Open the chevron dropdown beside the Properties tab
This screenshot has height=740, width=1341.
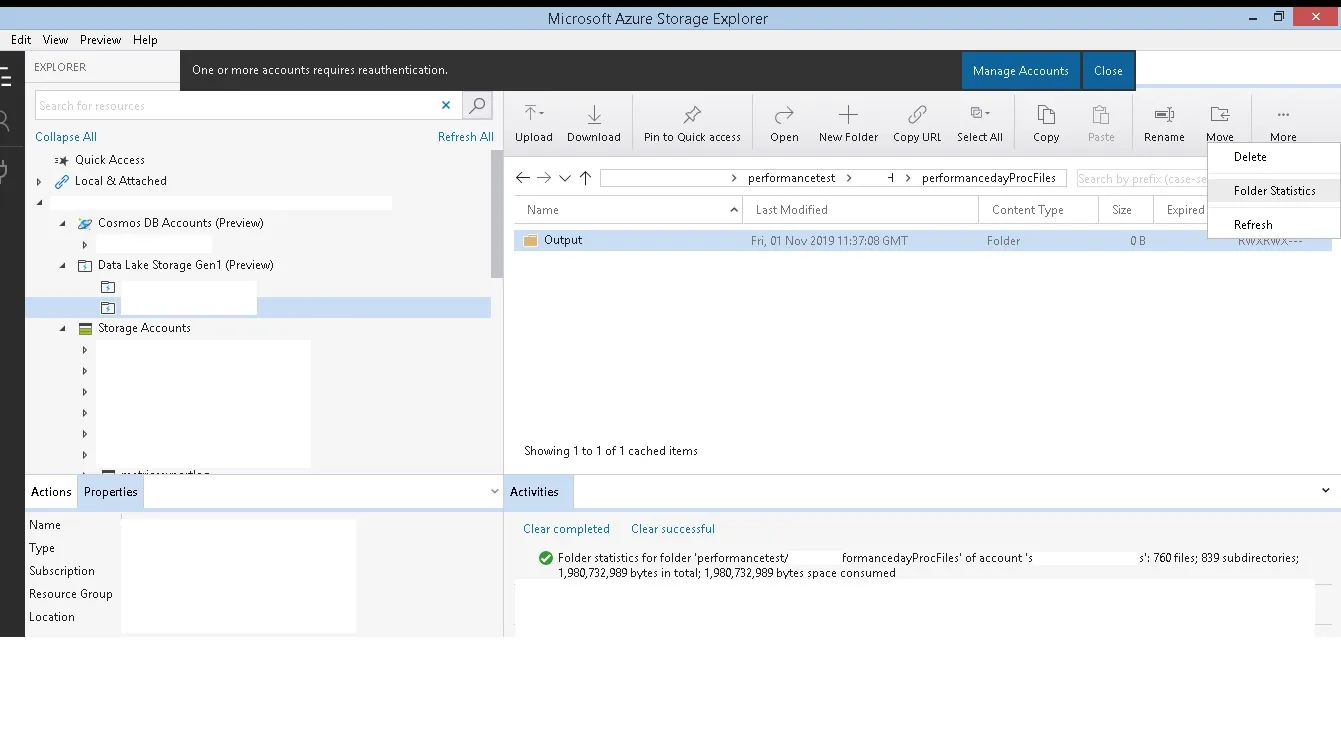tap(494, 491)
